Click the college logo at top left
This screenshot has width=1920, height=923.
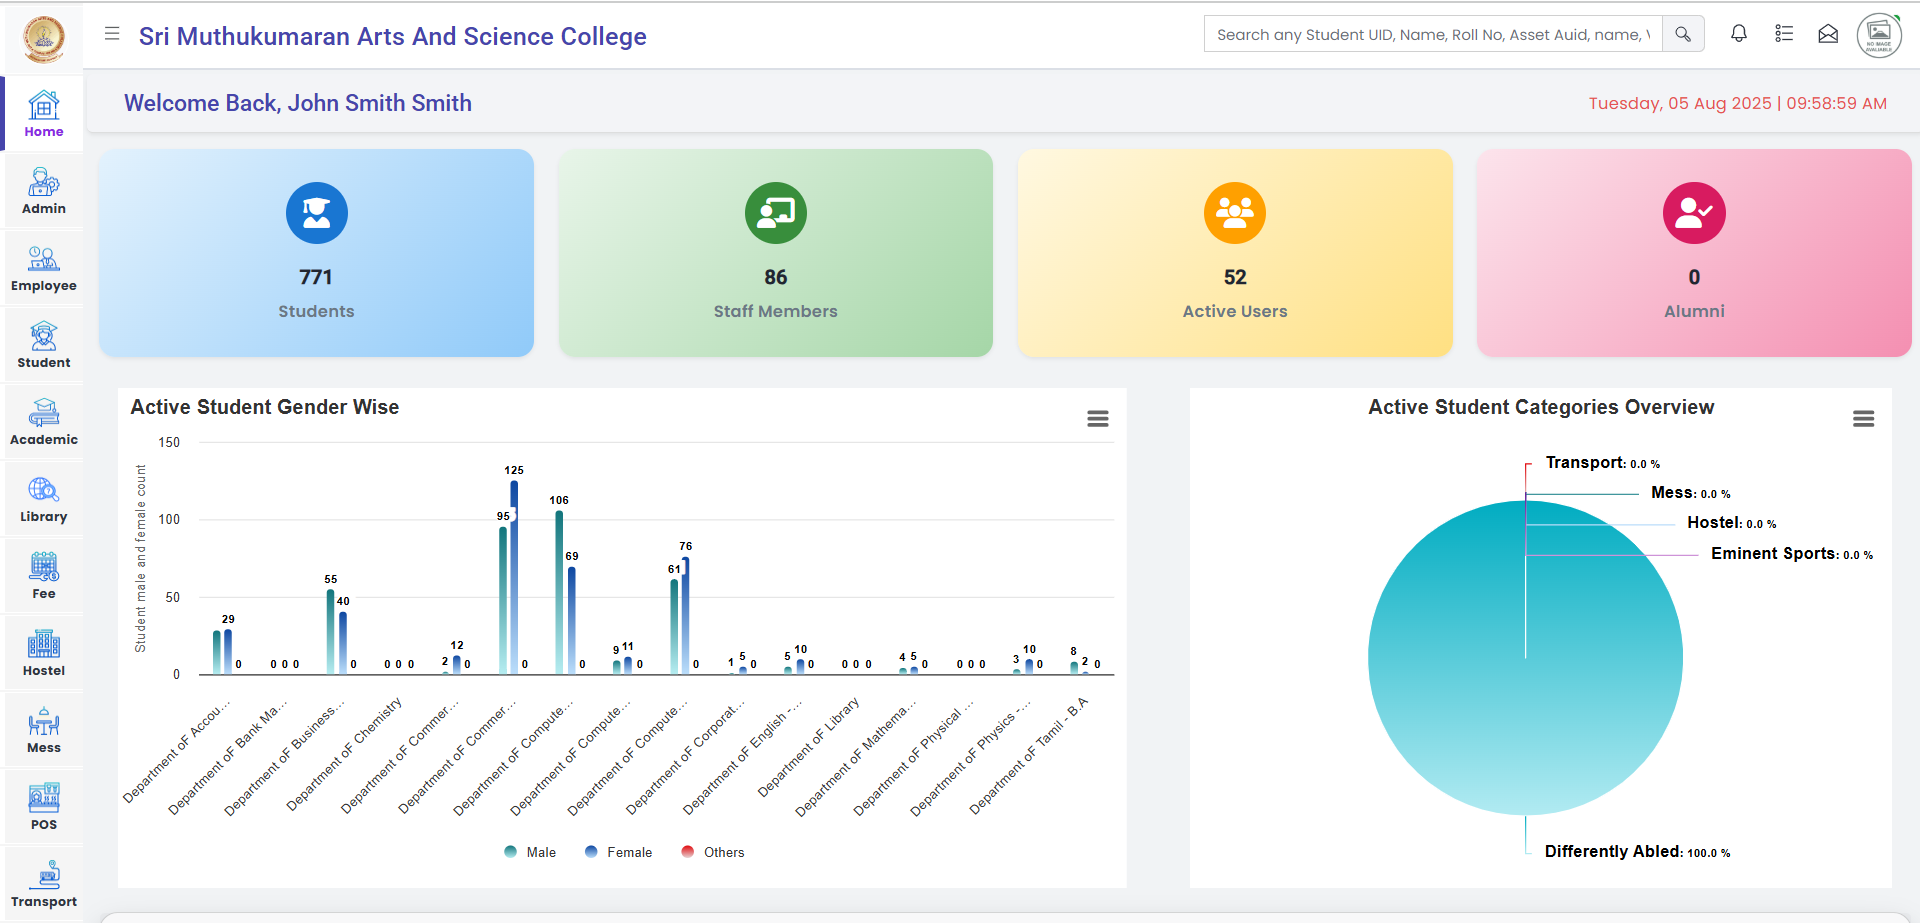43,38
